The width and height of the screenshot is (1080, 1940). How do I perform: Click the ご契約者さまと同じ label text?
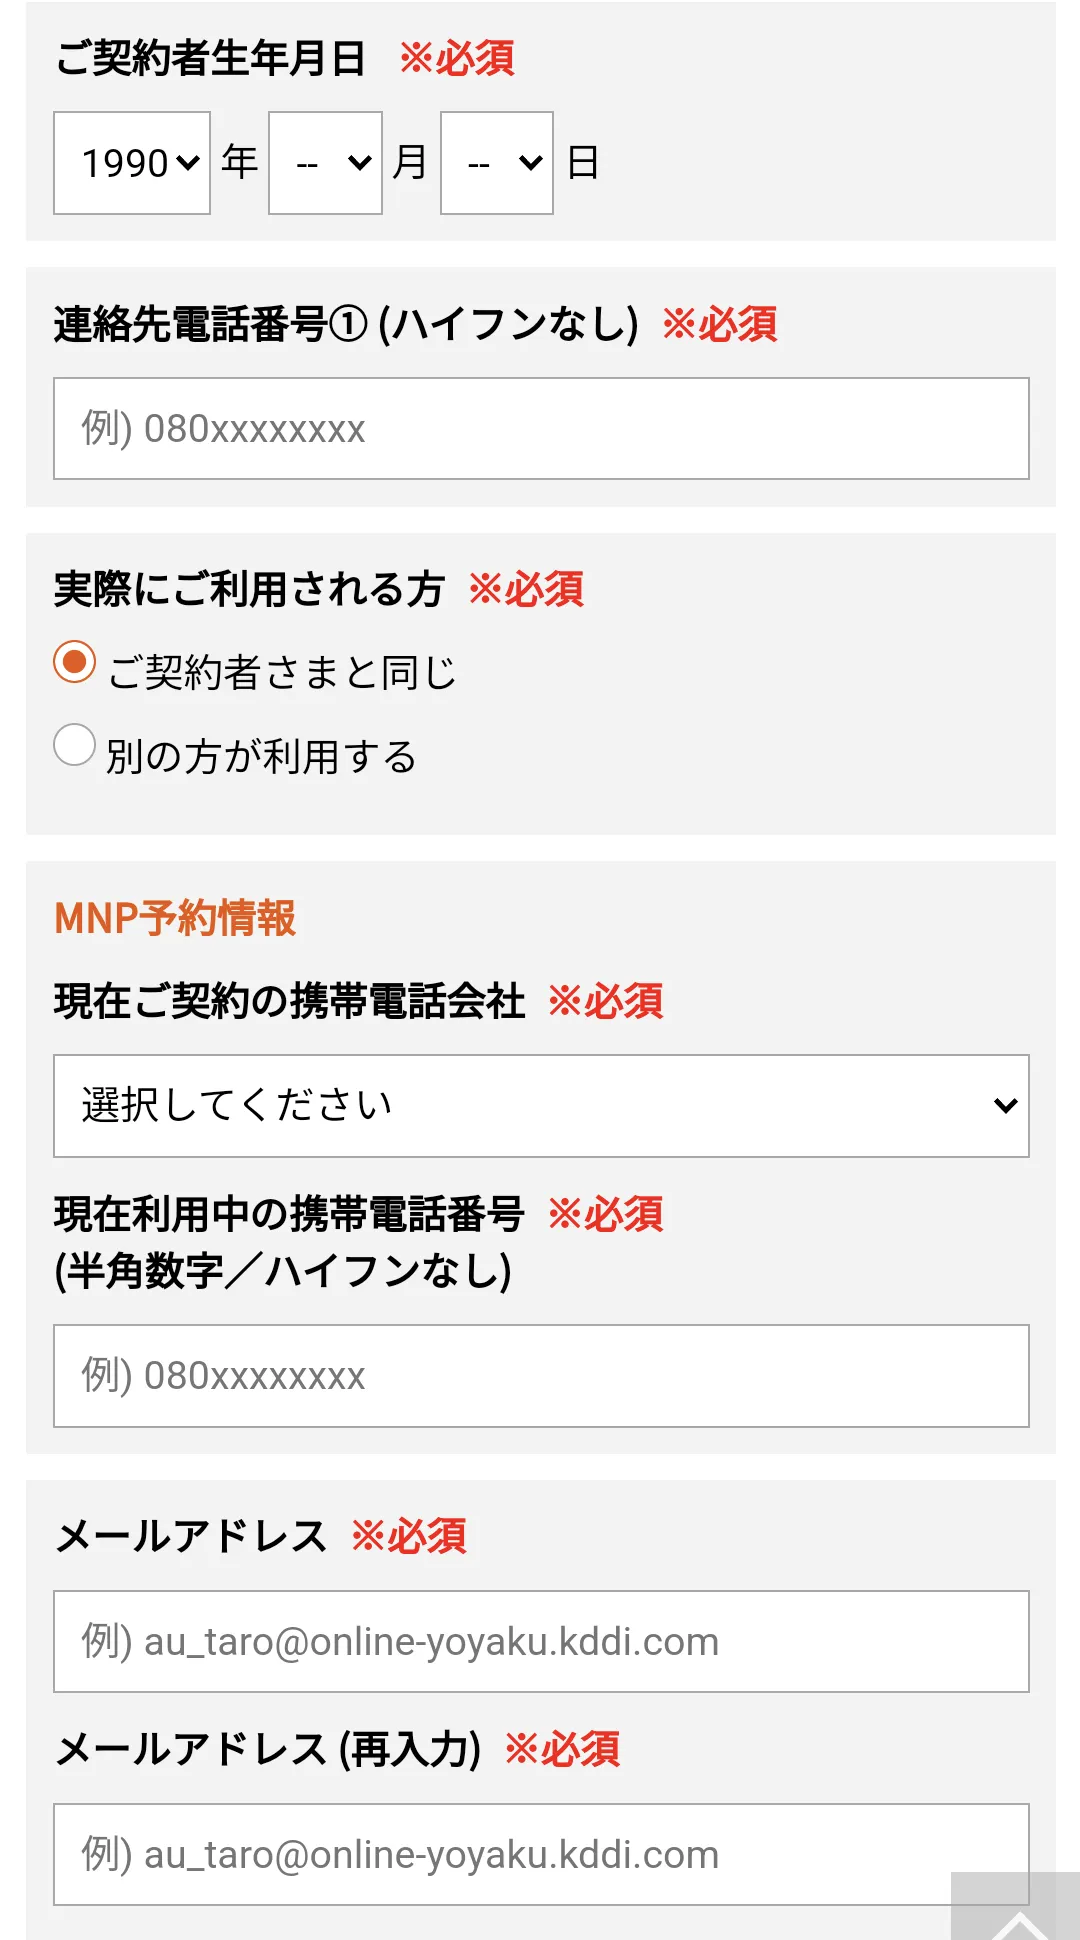(282, 672)
